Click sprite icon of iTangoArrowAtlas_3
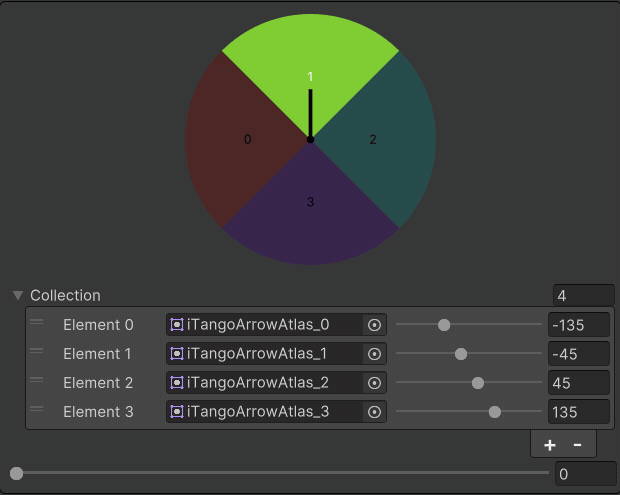 (177, 412)
